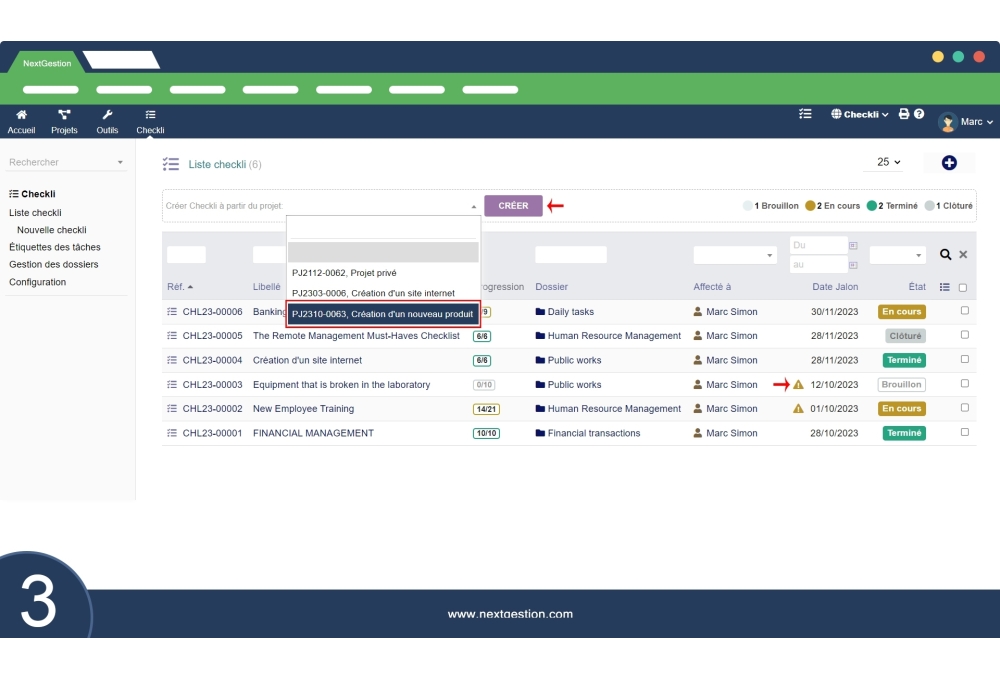1000x679 pixels.
Task: Run the search with the magnifier icon
Action: coord(945,254)
